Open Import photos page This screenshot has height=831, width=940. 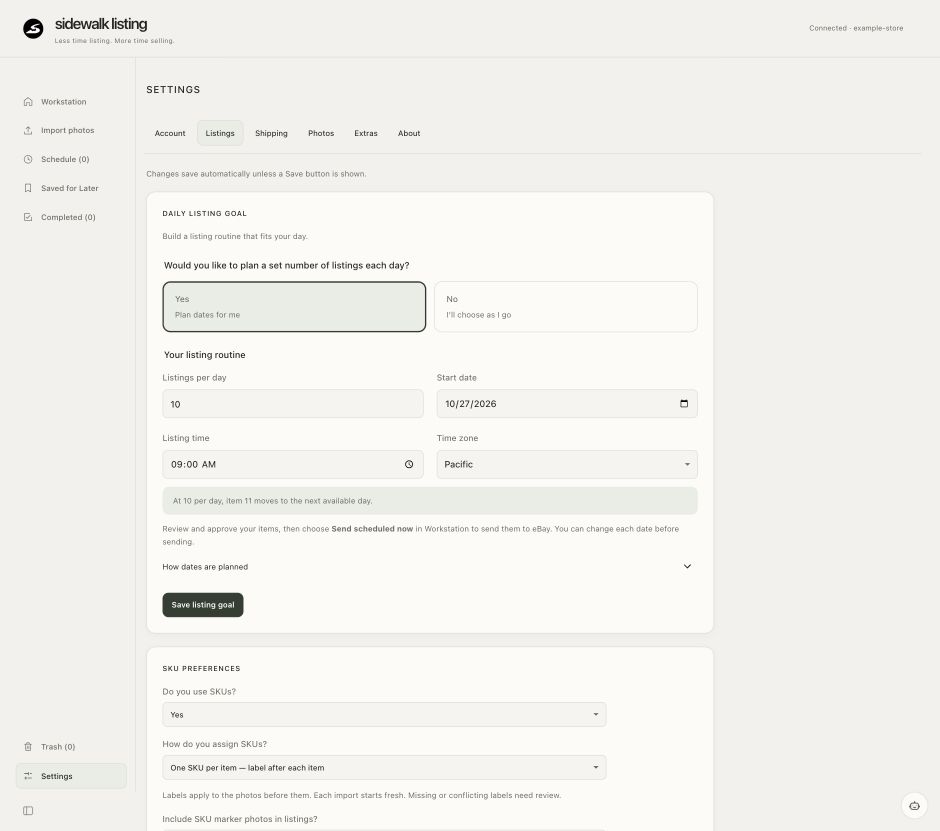(x=71, y=130)
